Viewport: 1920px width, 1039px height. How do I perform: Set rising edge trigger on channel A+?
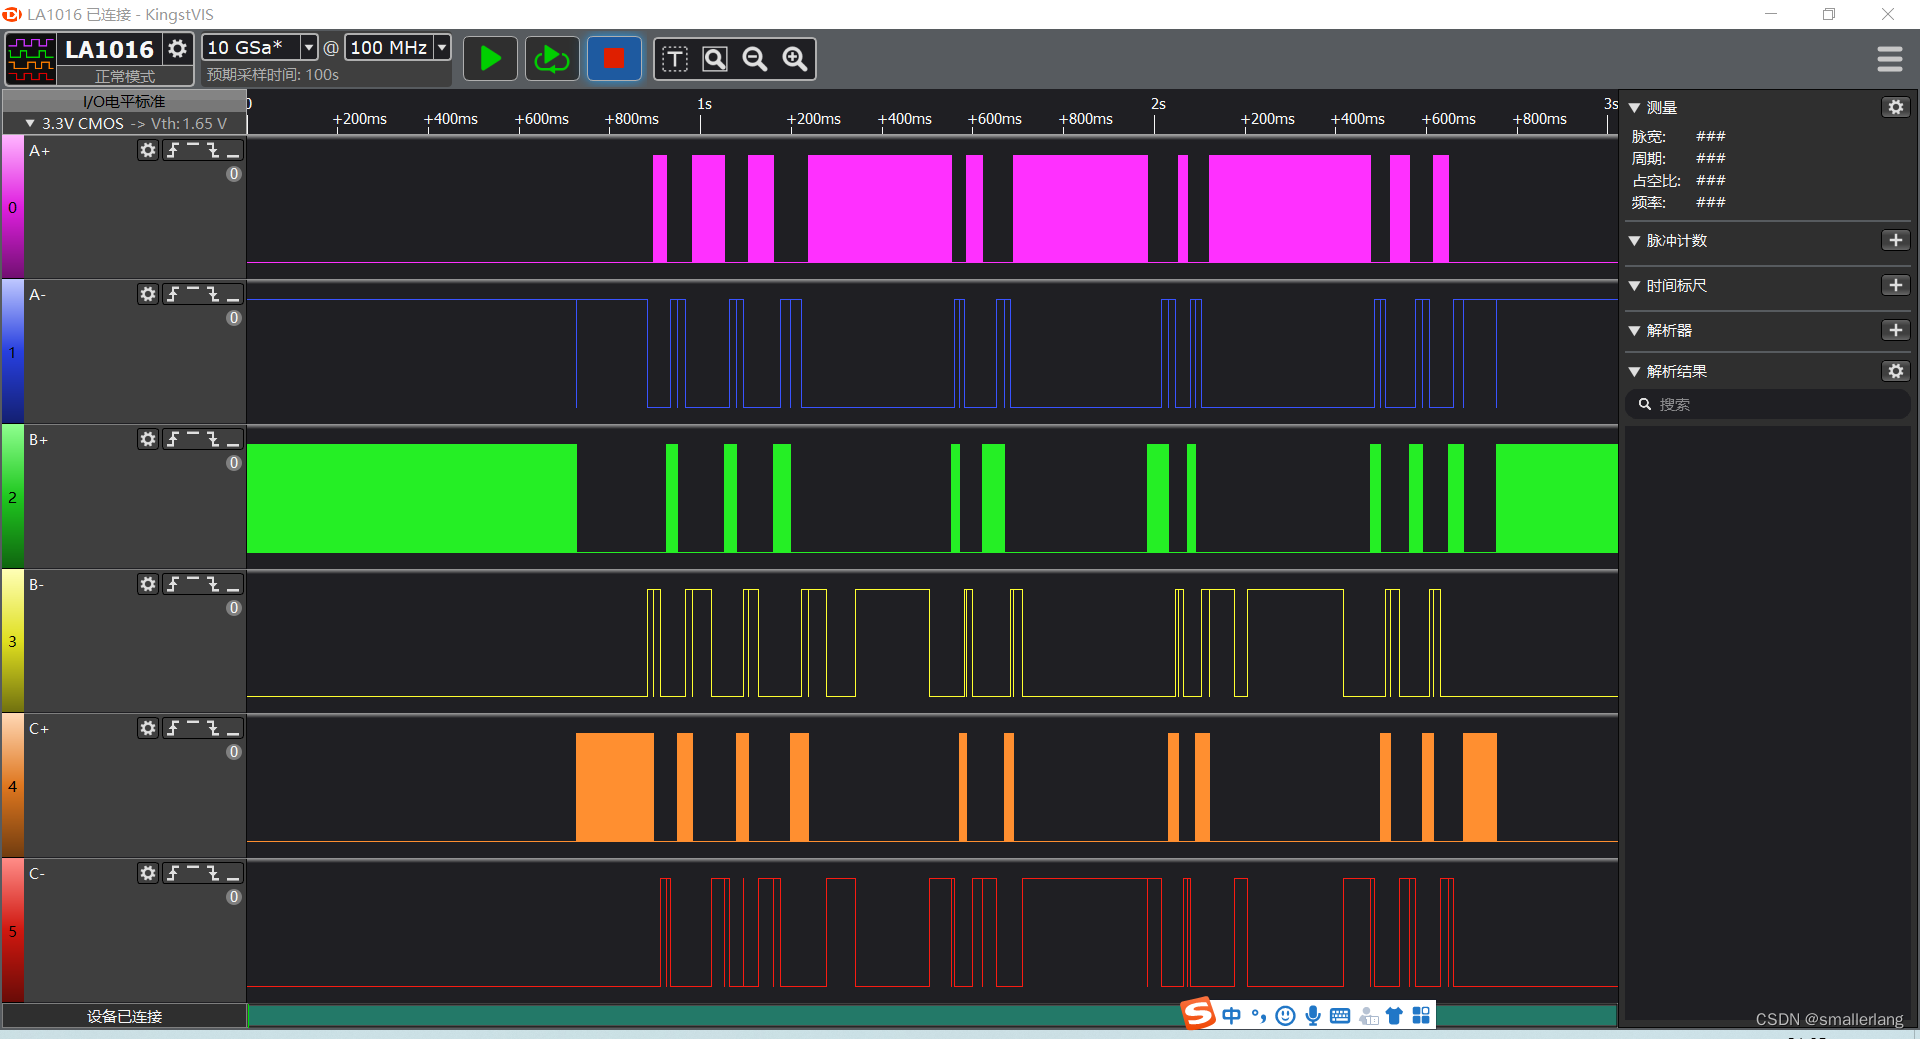coord(173,150)
